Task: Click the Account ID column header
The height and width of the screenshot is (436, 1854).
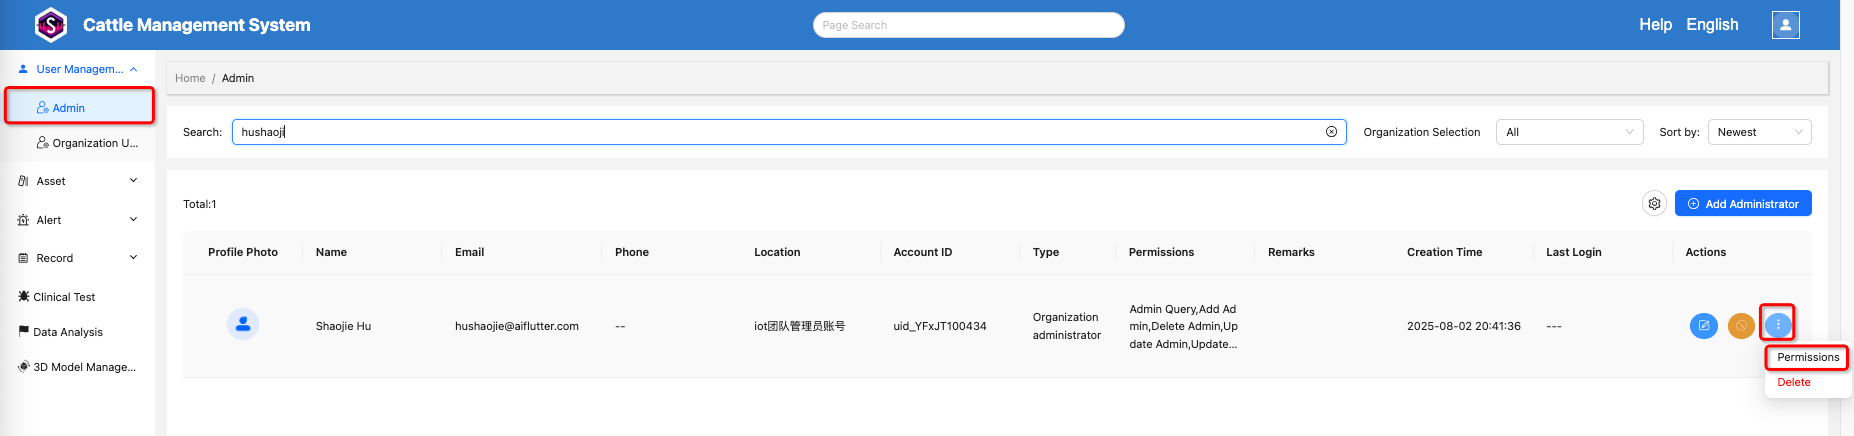Action: point(922,252)
